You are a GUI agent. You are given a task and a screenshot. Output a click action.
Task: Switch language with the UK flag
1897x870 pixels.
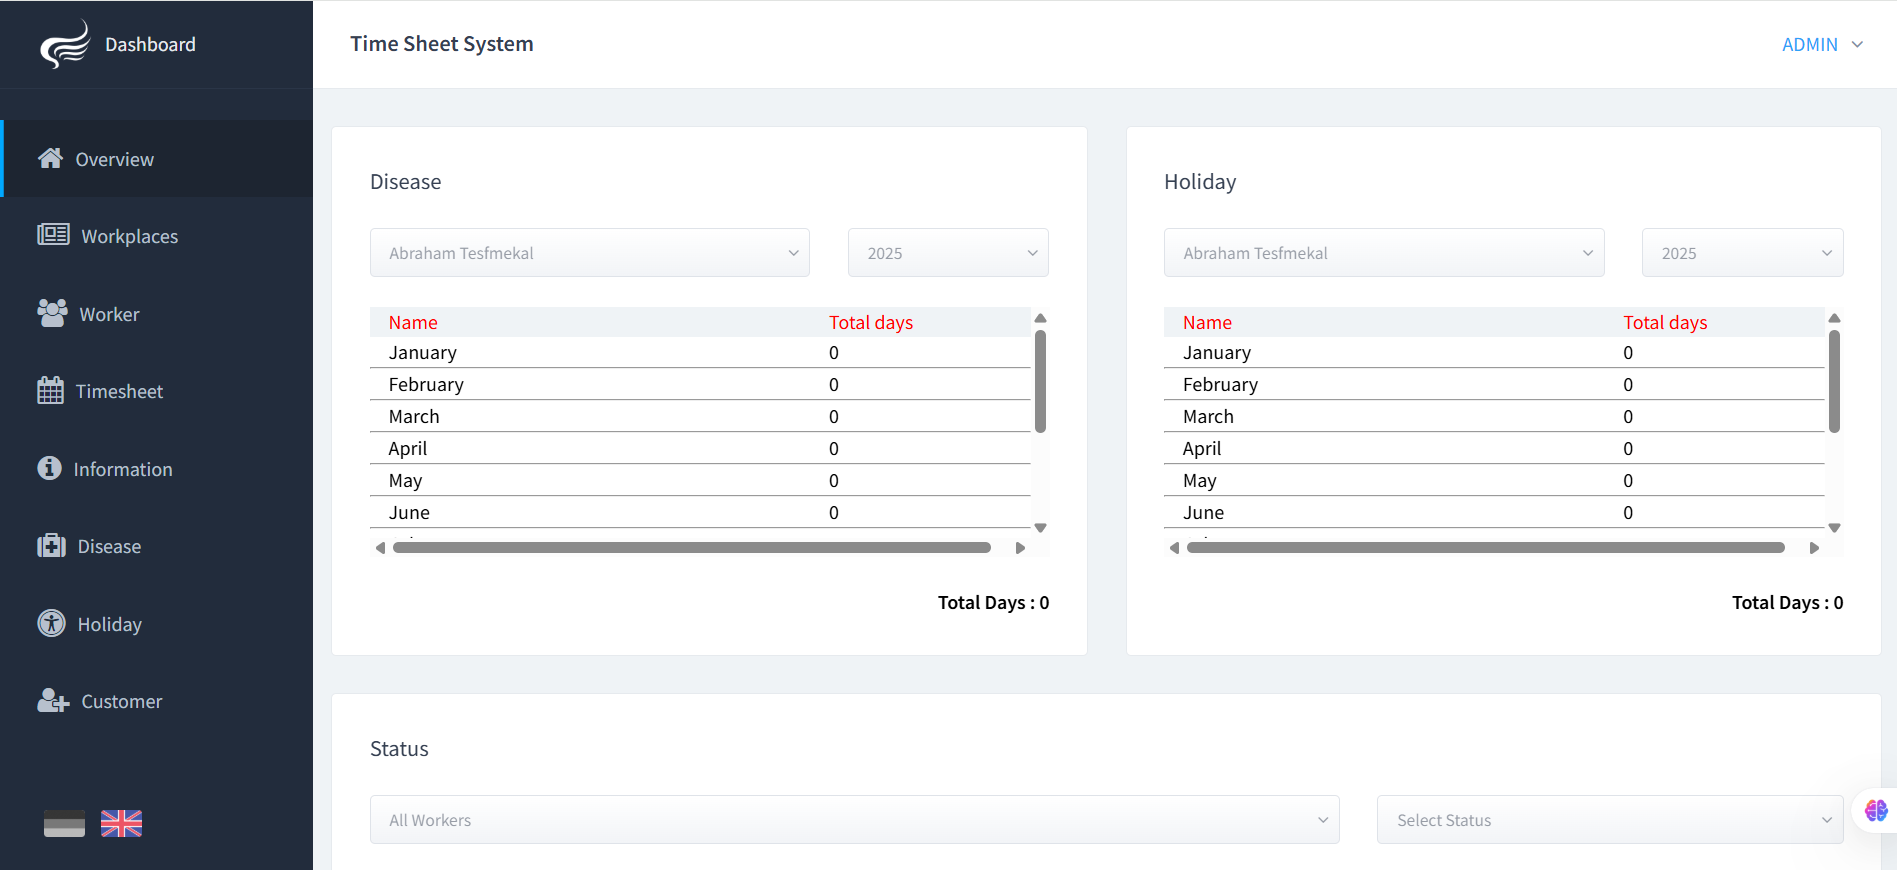[x=121, y=823]
